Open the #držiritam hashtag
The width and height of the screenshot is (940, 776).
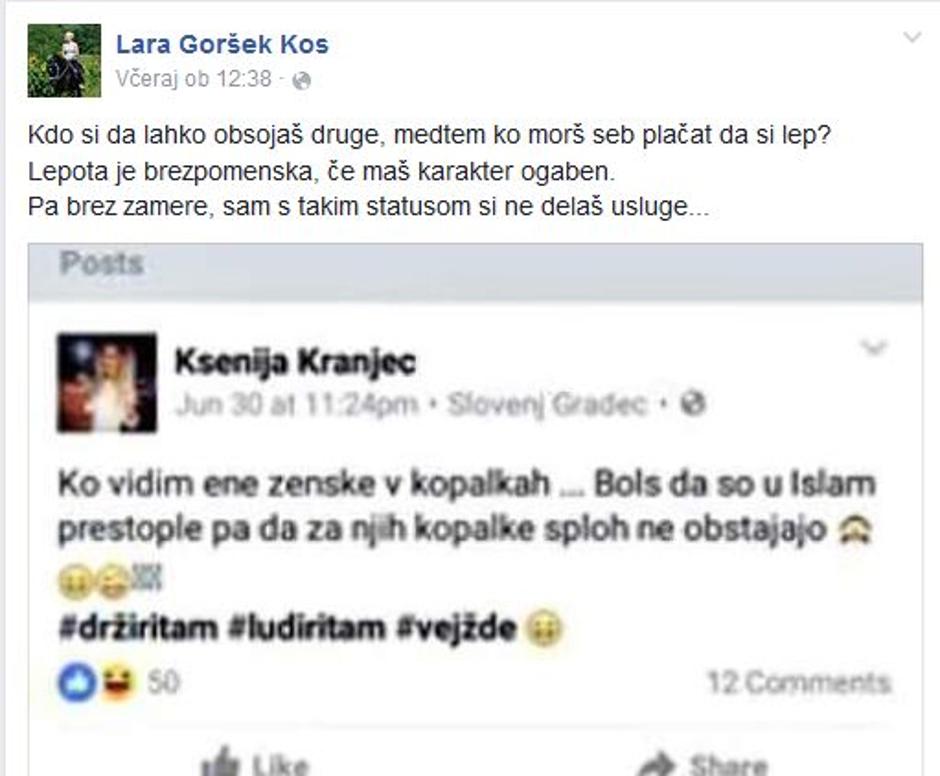pyautogui.click(x=138, y=628)
